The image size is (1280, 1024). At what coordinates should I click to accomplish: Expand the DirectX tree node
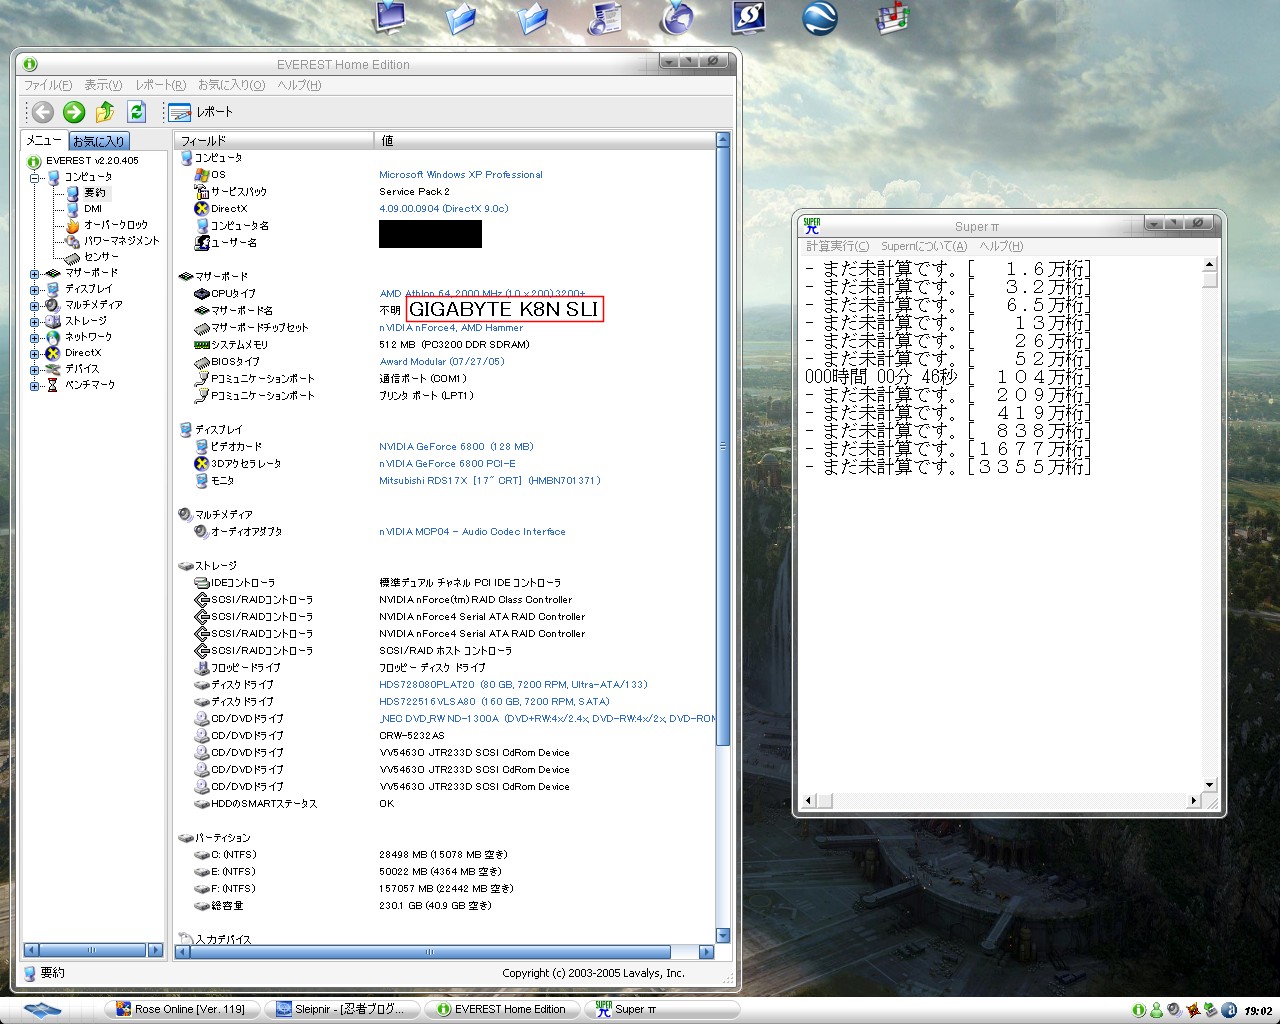coord(35,354)
